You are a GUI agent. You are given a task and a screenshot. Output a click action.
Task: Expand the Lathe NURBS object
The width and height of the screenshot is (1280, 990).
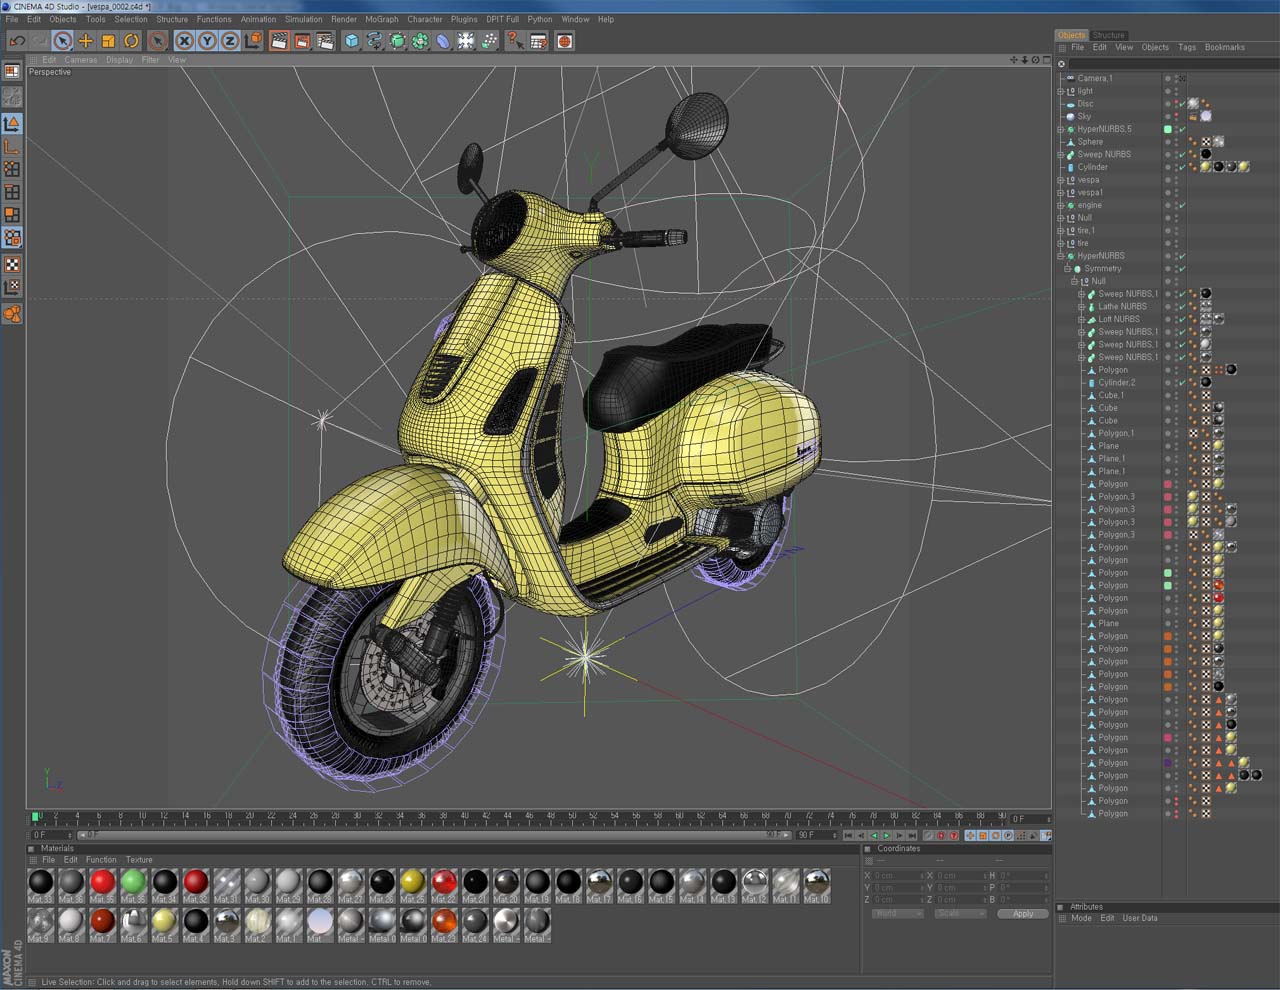[x=1081, y=307]
